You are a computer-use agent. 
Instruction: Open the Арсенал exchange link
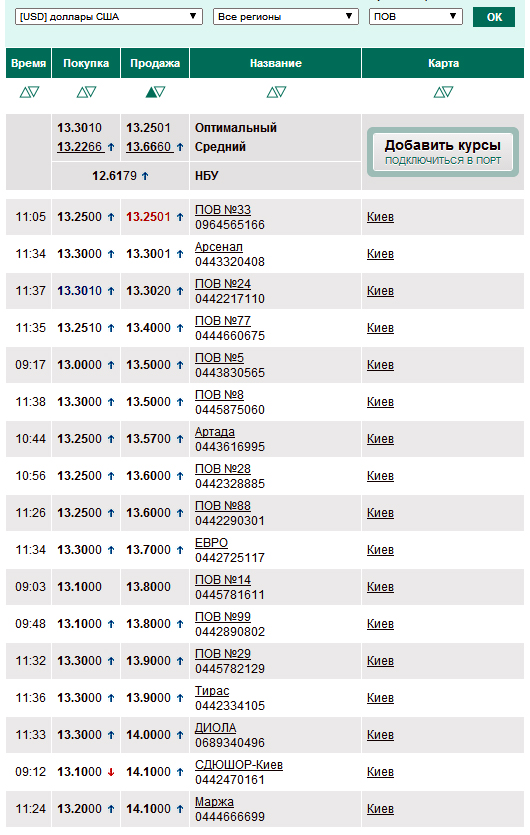pyautogui.click(x=218, y=247)
